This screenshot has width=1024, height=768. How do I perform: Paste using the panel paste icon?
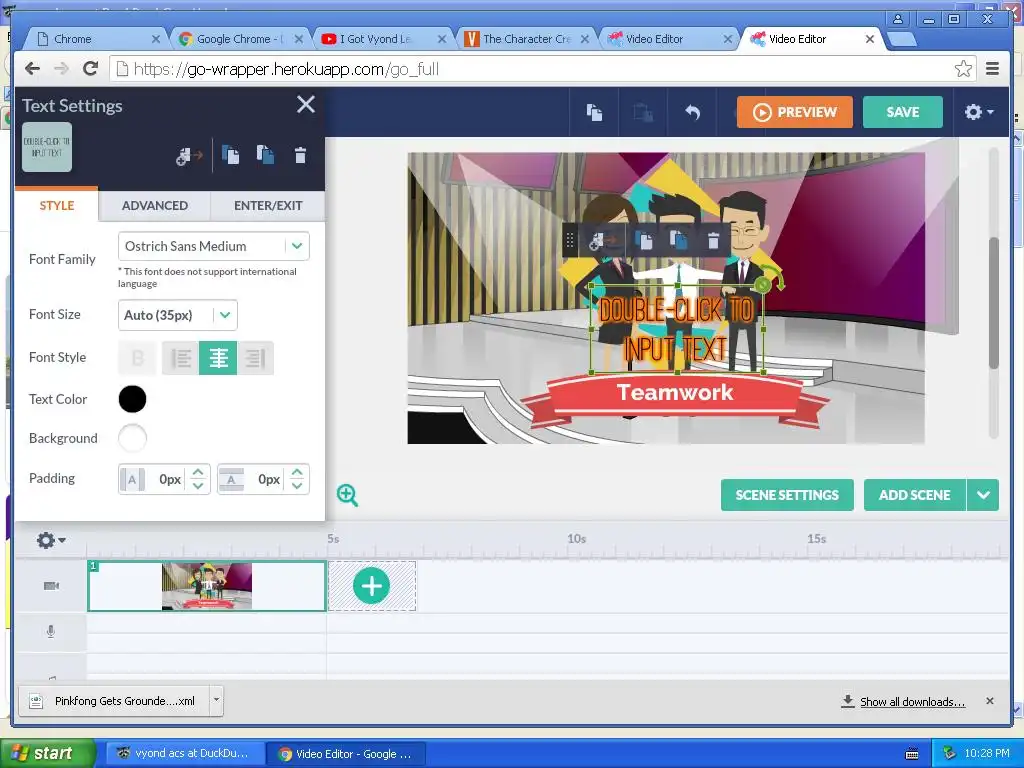[265, 155]
